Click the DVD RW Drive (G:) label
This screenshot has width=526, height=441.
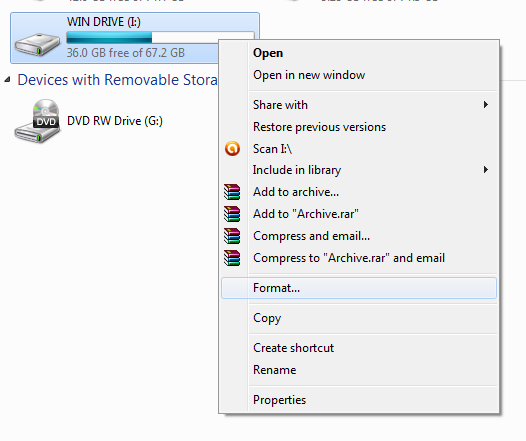[x=115, y=121]
